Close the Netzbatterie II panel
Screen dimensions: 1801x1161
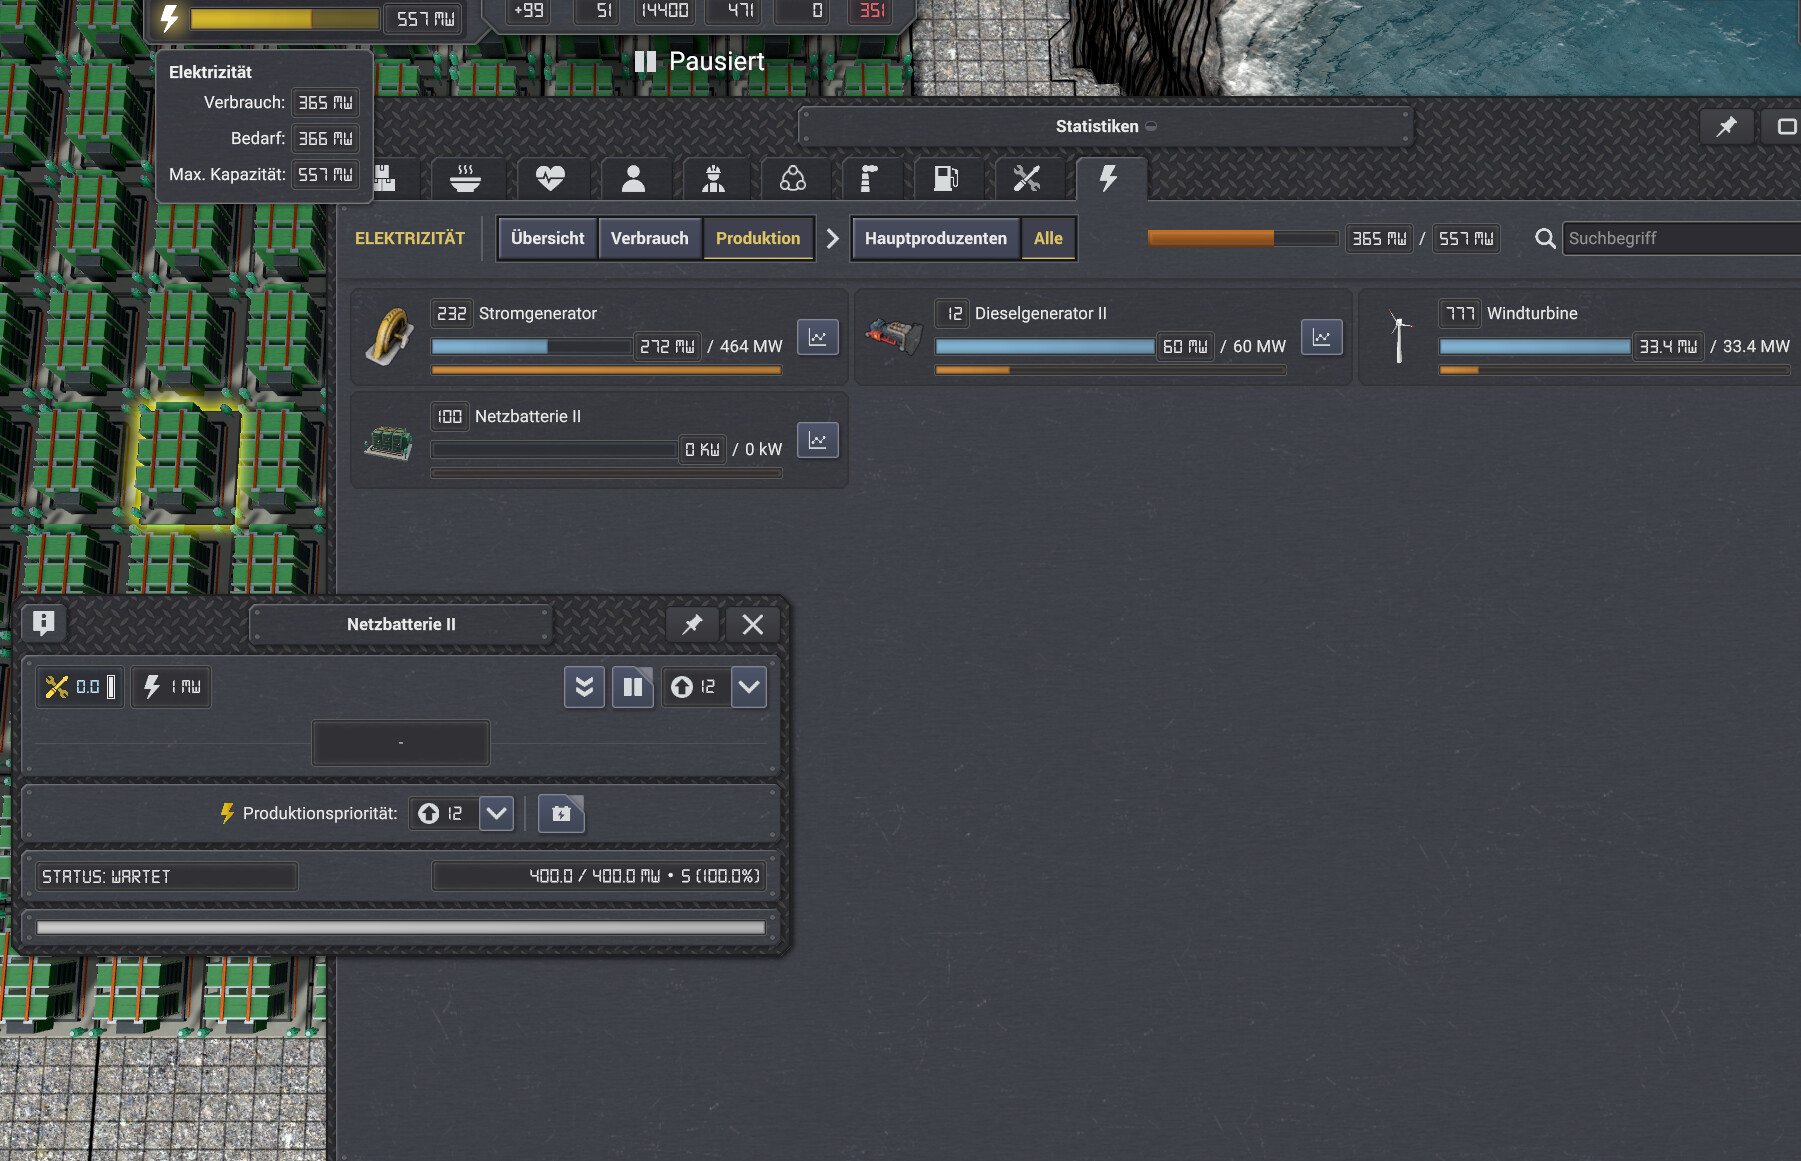(x=753, y=624)
